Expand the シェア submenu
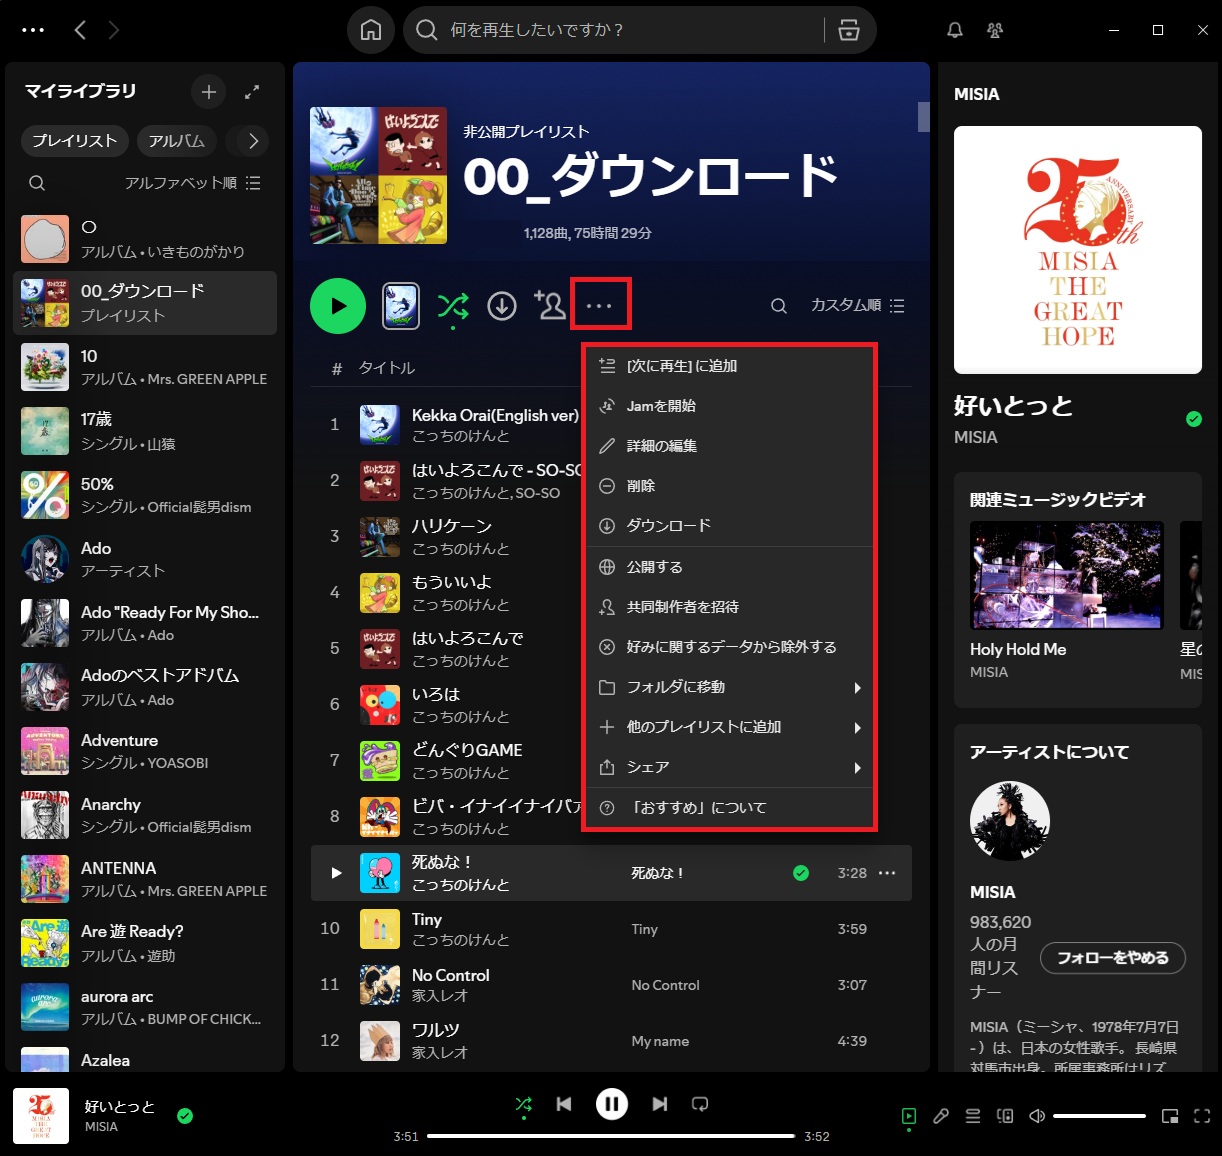The width and height of the screenshot is (1222, 1156). (730, 767)
